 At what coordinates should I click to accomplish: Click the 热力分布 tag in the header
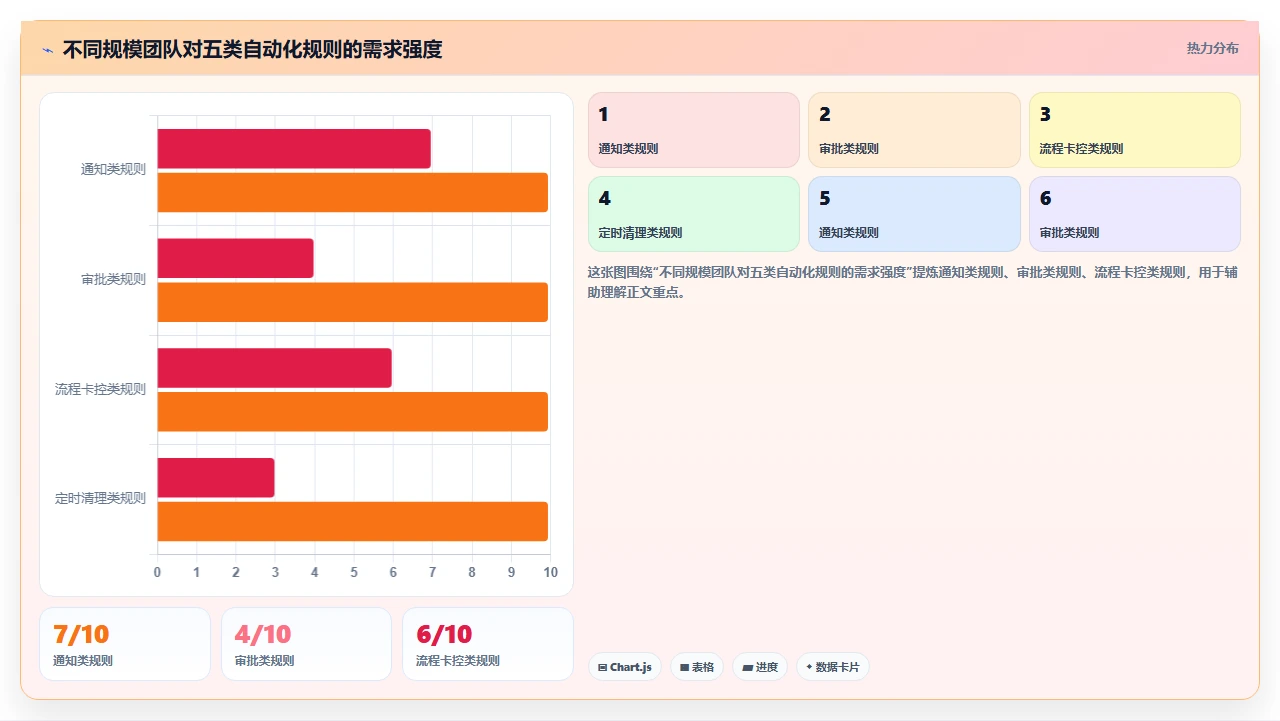pyautogui.click(x=1212, y=48)
